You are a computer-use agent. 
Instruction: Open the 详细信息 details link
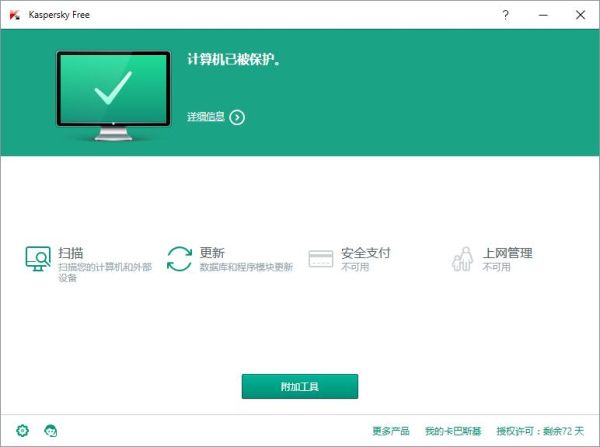pyautogui.click(x=206, y=117)
